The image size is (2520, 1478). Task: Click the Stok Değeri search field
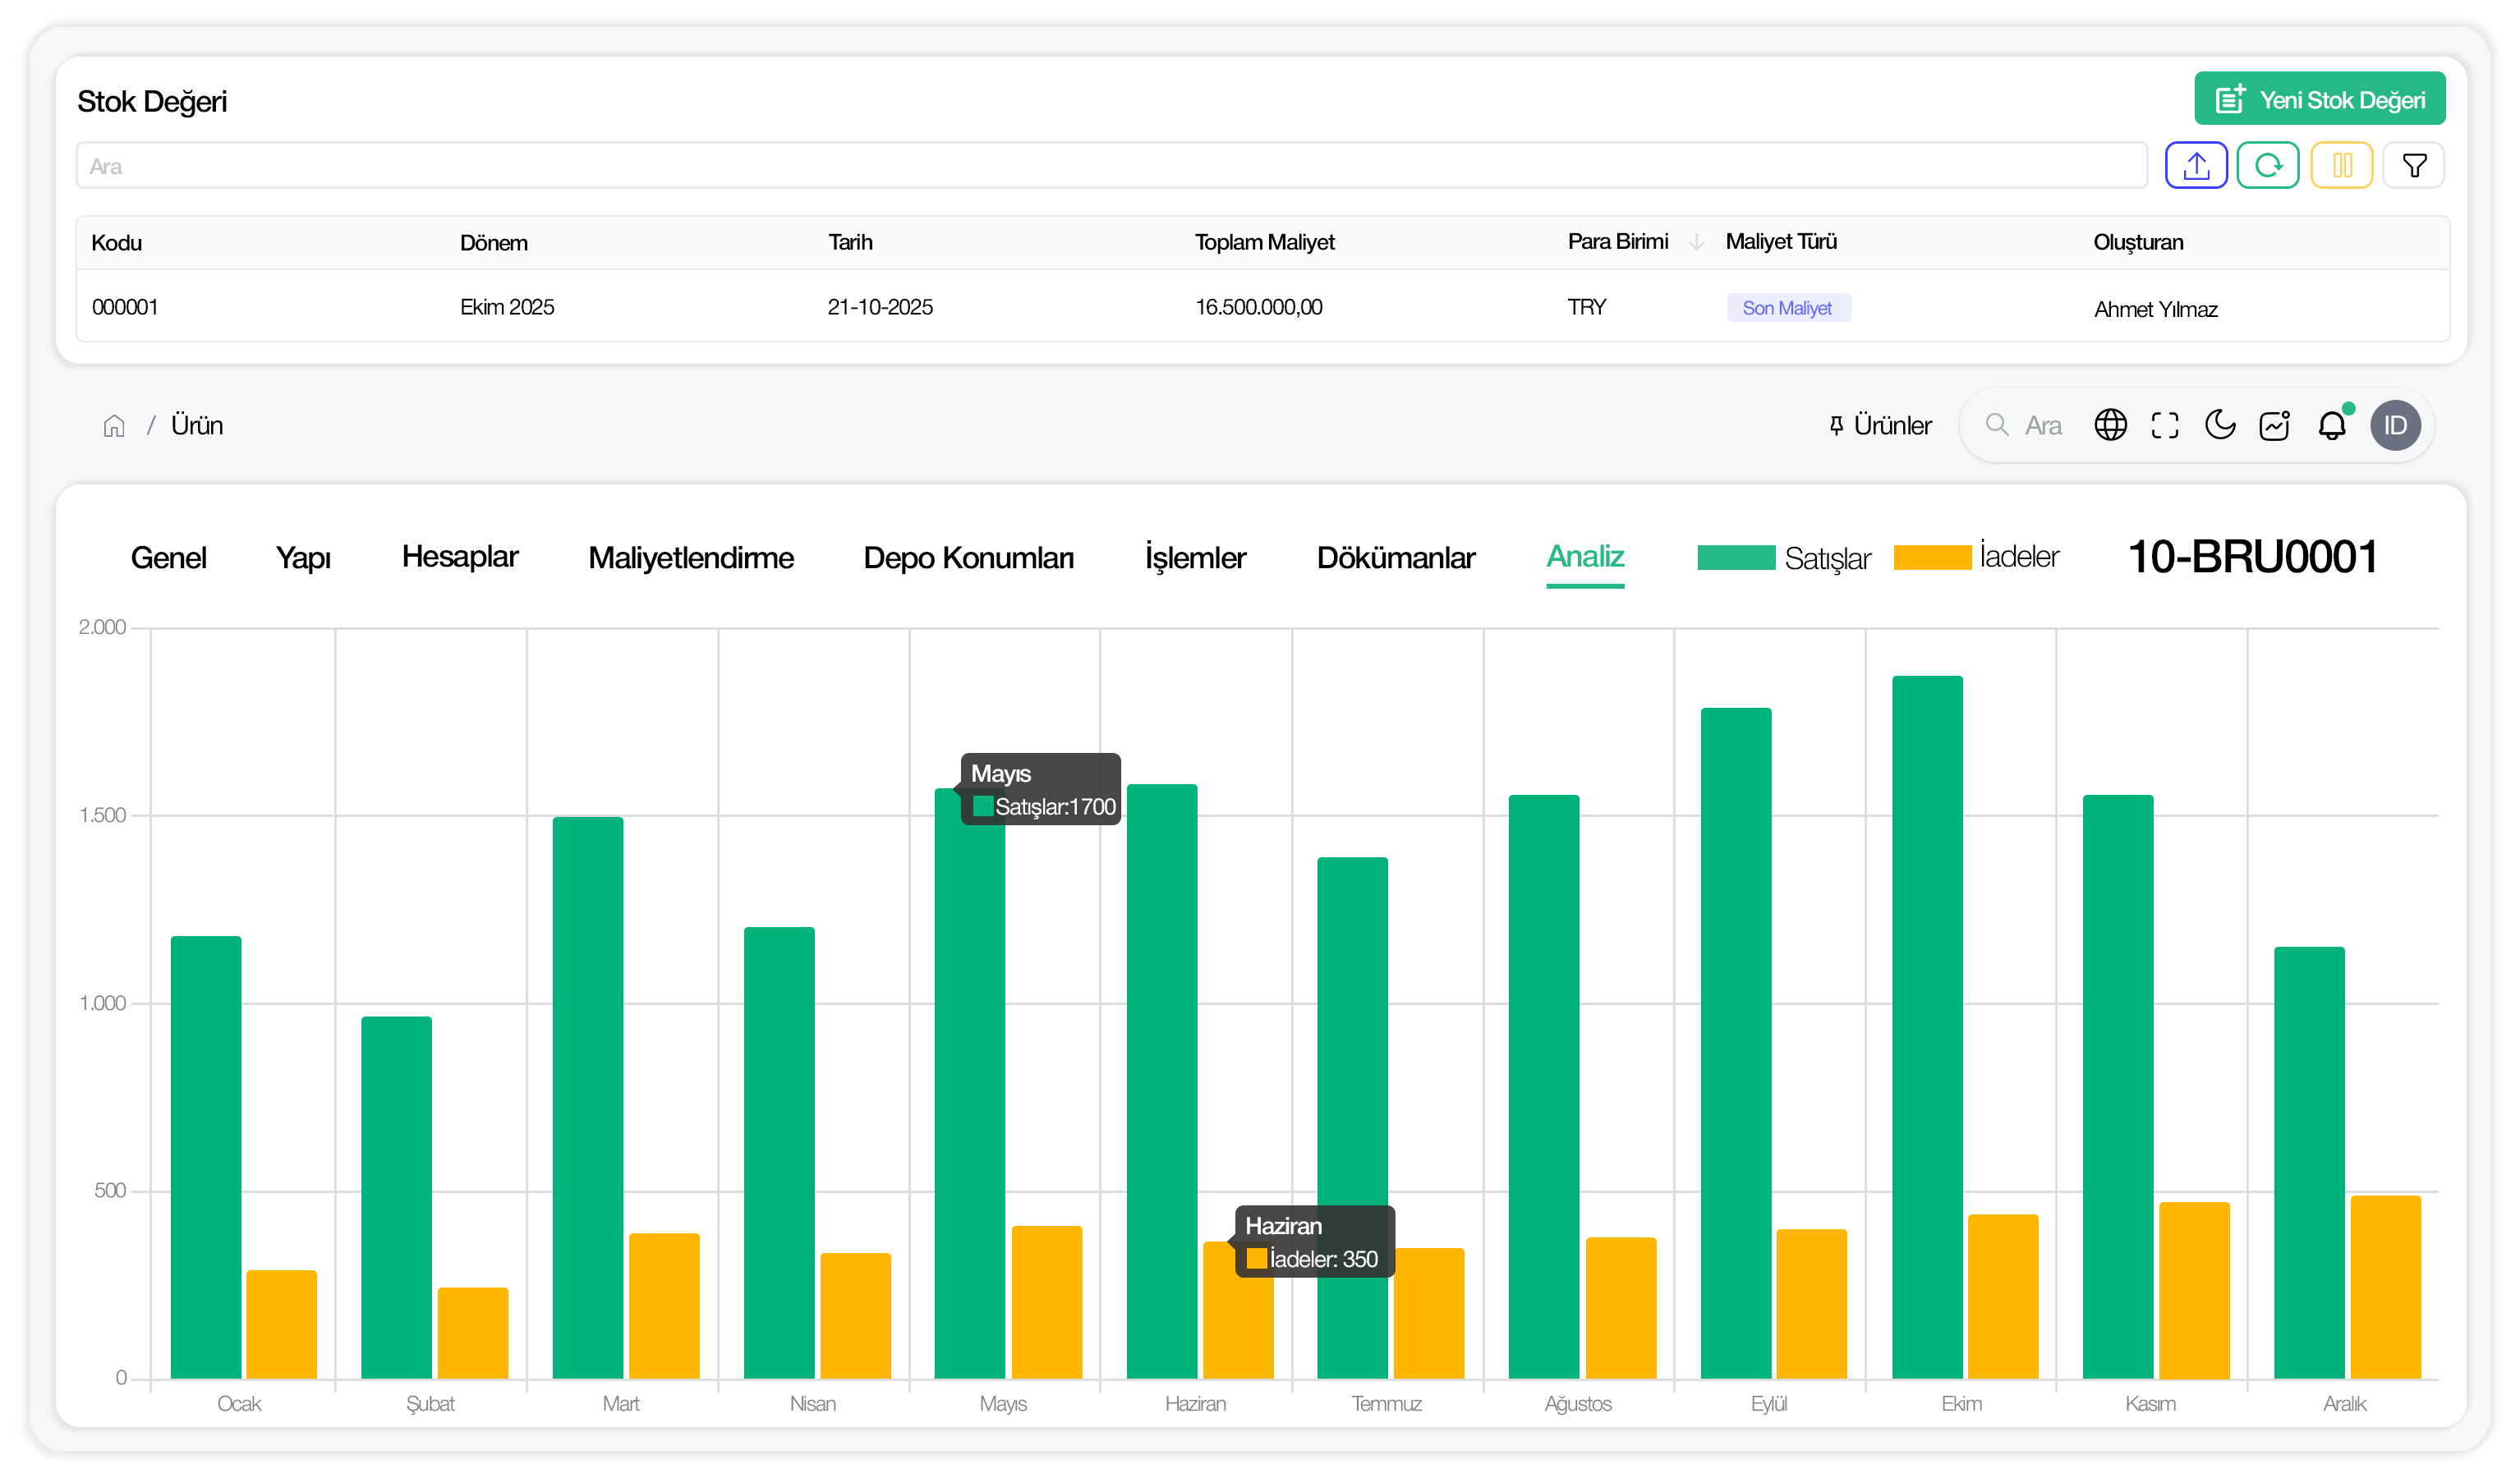pyautogui.click(x=1110, y=166)
